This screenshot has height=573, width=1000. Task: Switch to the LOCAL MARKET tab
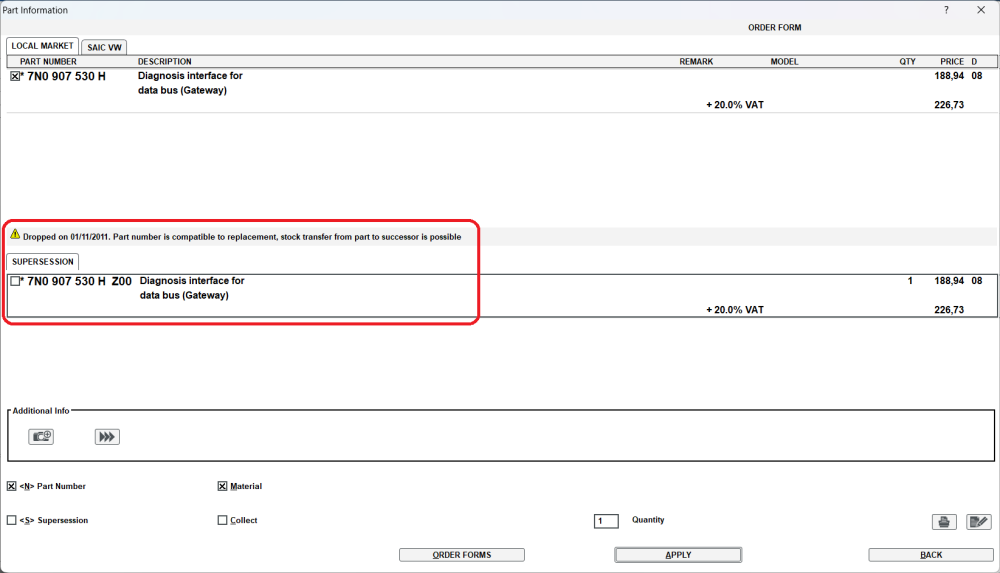click(42, 46)
